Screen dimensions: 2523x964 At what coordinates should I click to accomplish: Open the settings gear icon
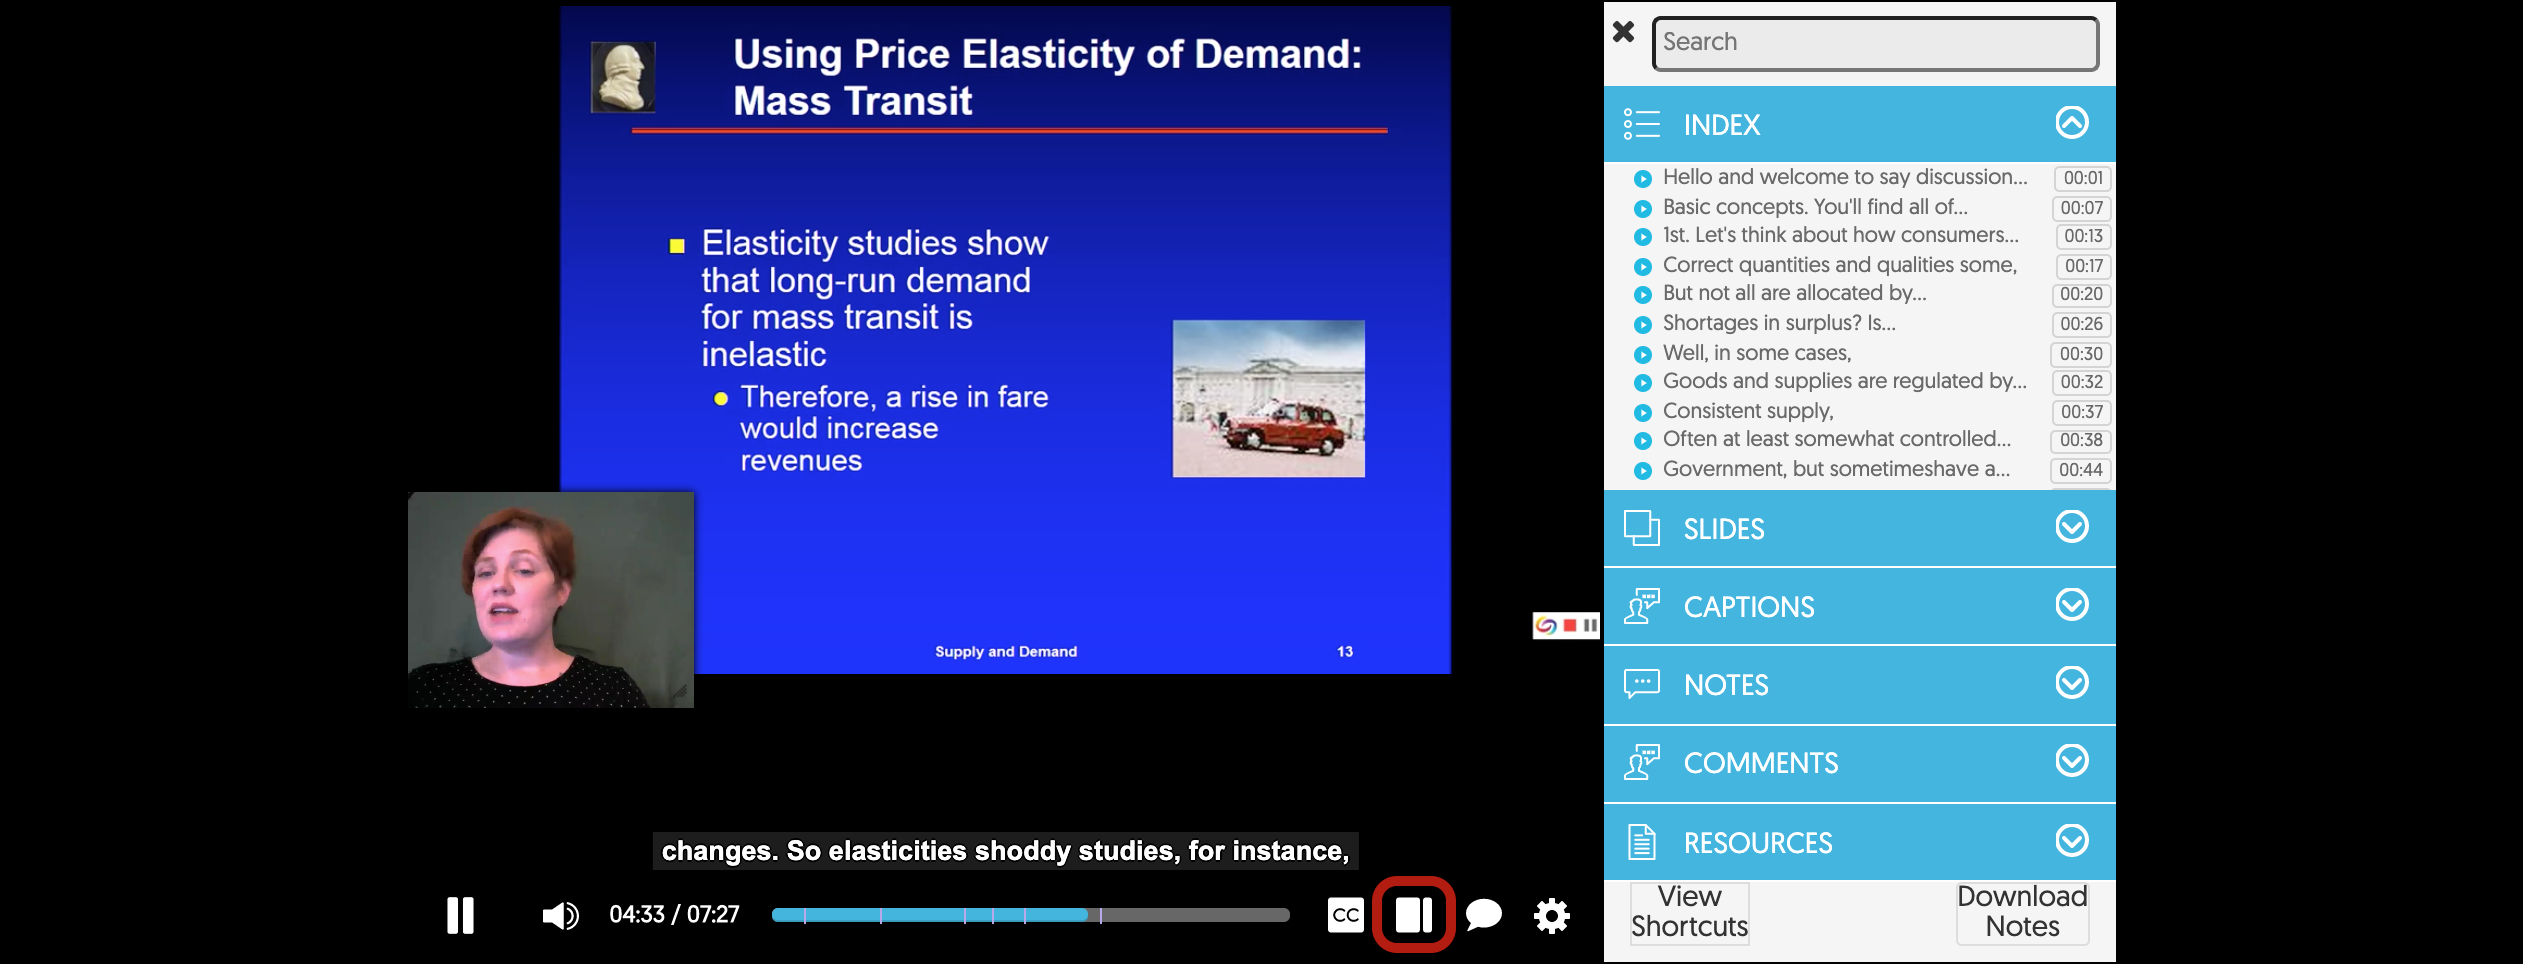1551,915
